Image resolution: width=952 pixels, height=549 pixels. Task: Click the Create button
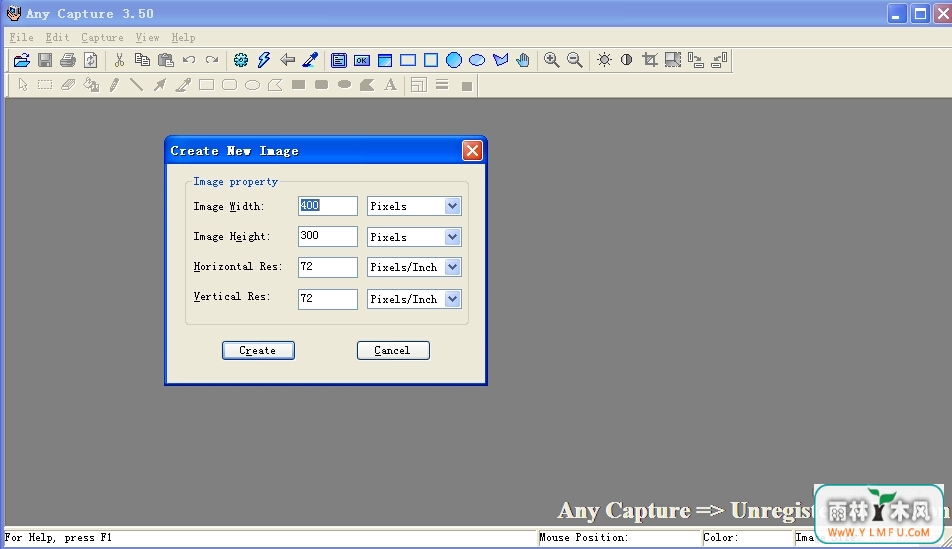click(x=258, y=350)
